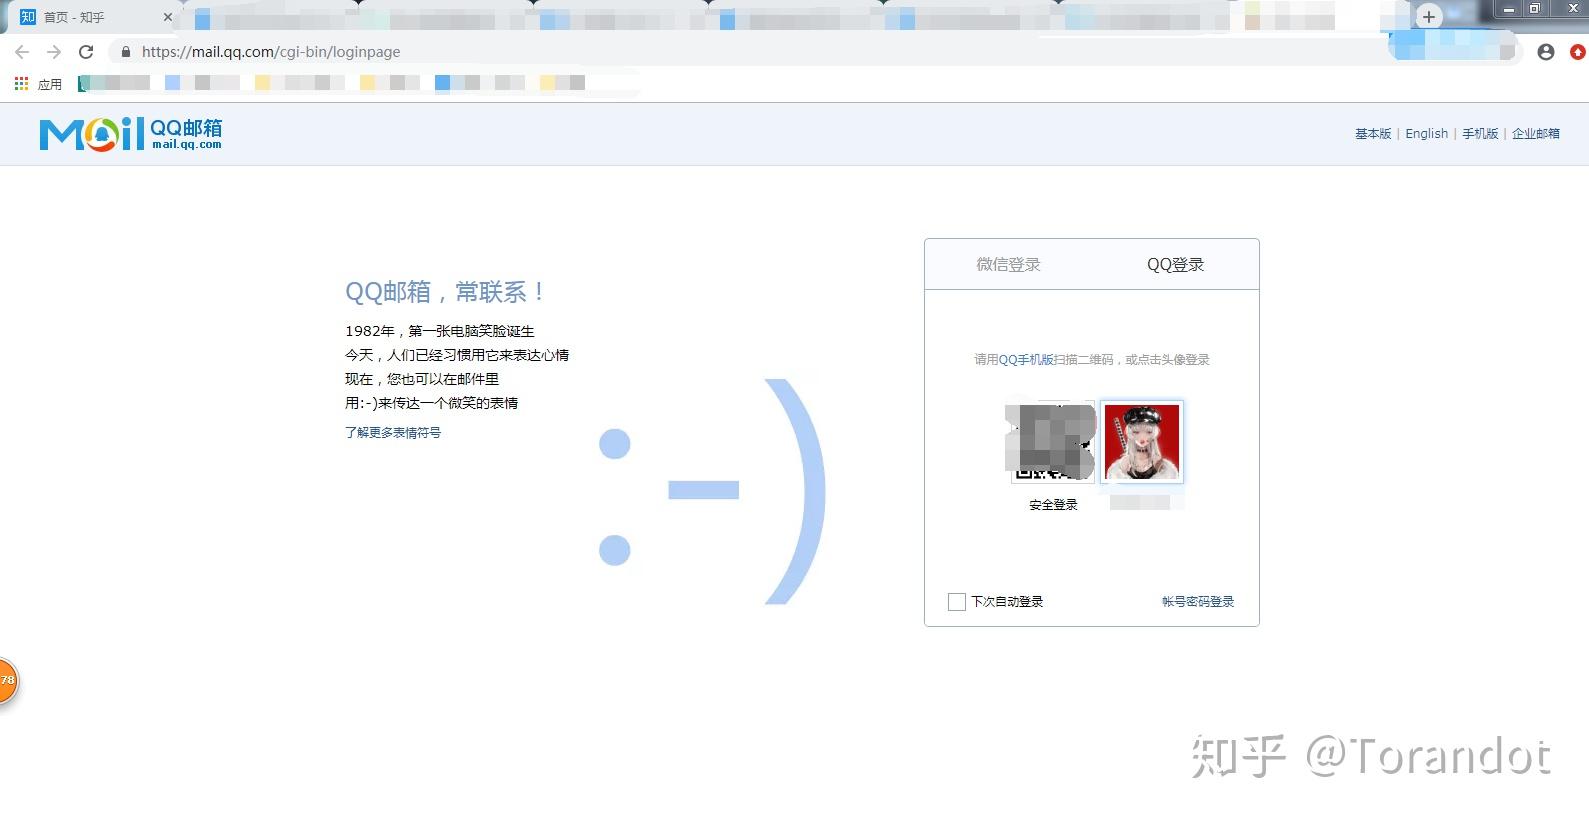The width and height of the screenshot is (1589, 820).
Task: Open the 手机版 link
Action: click(1480, 134)
